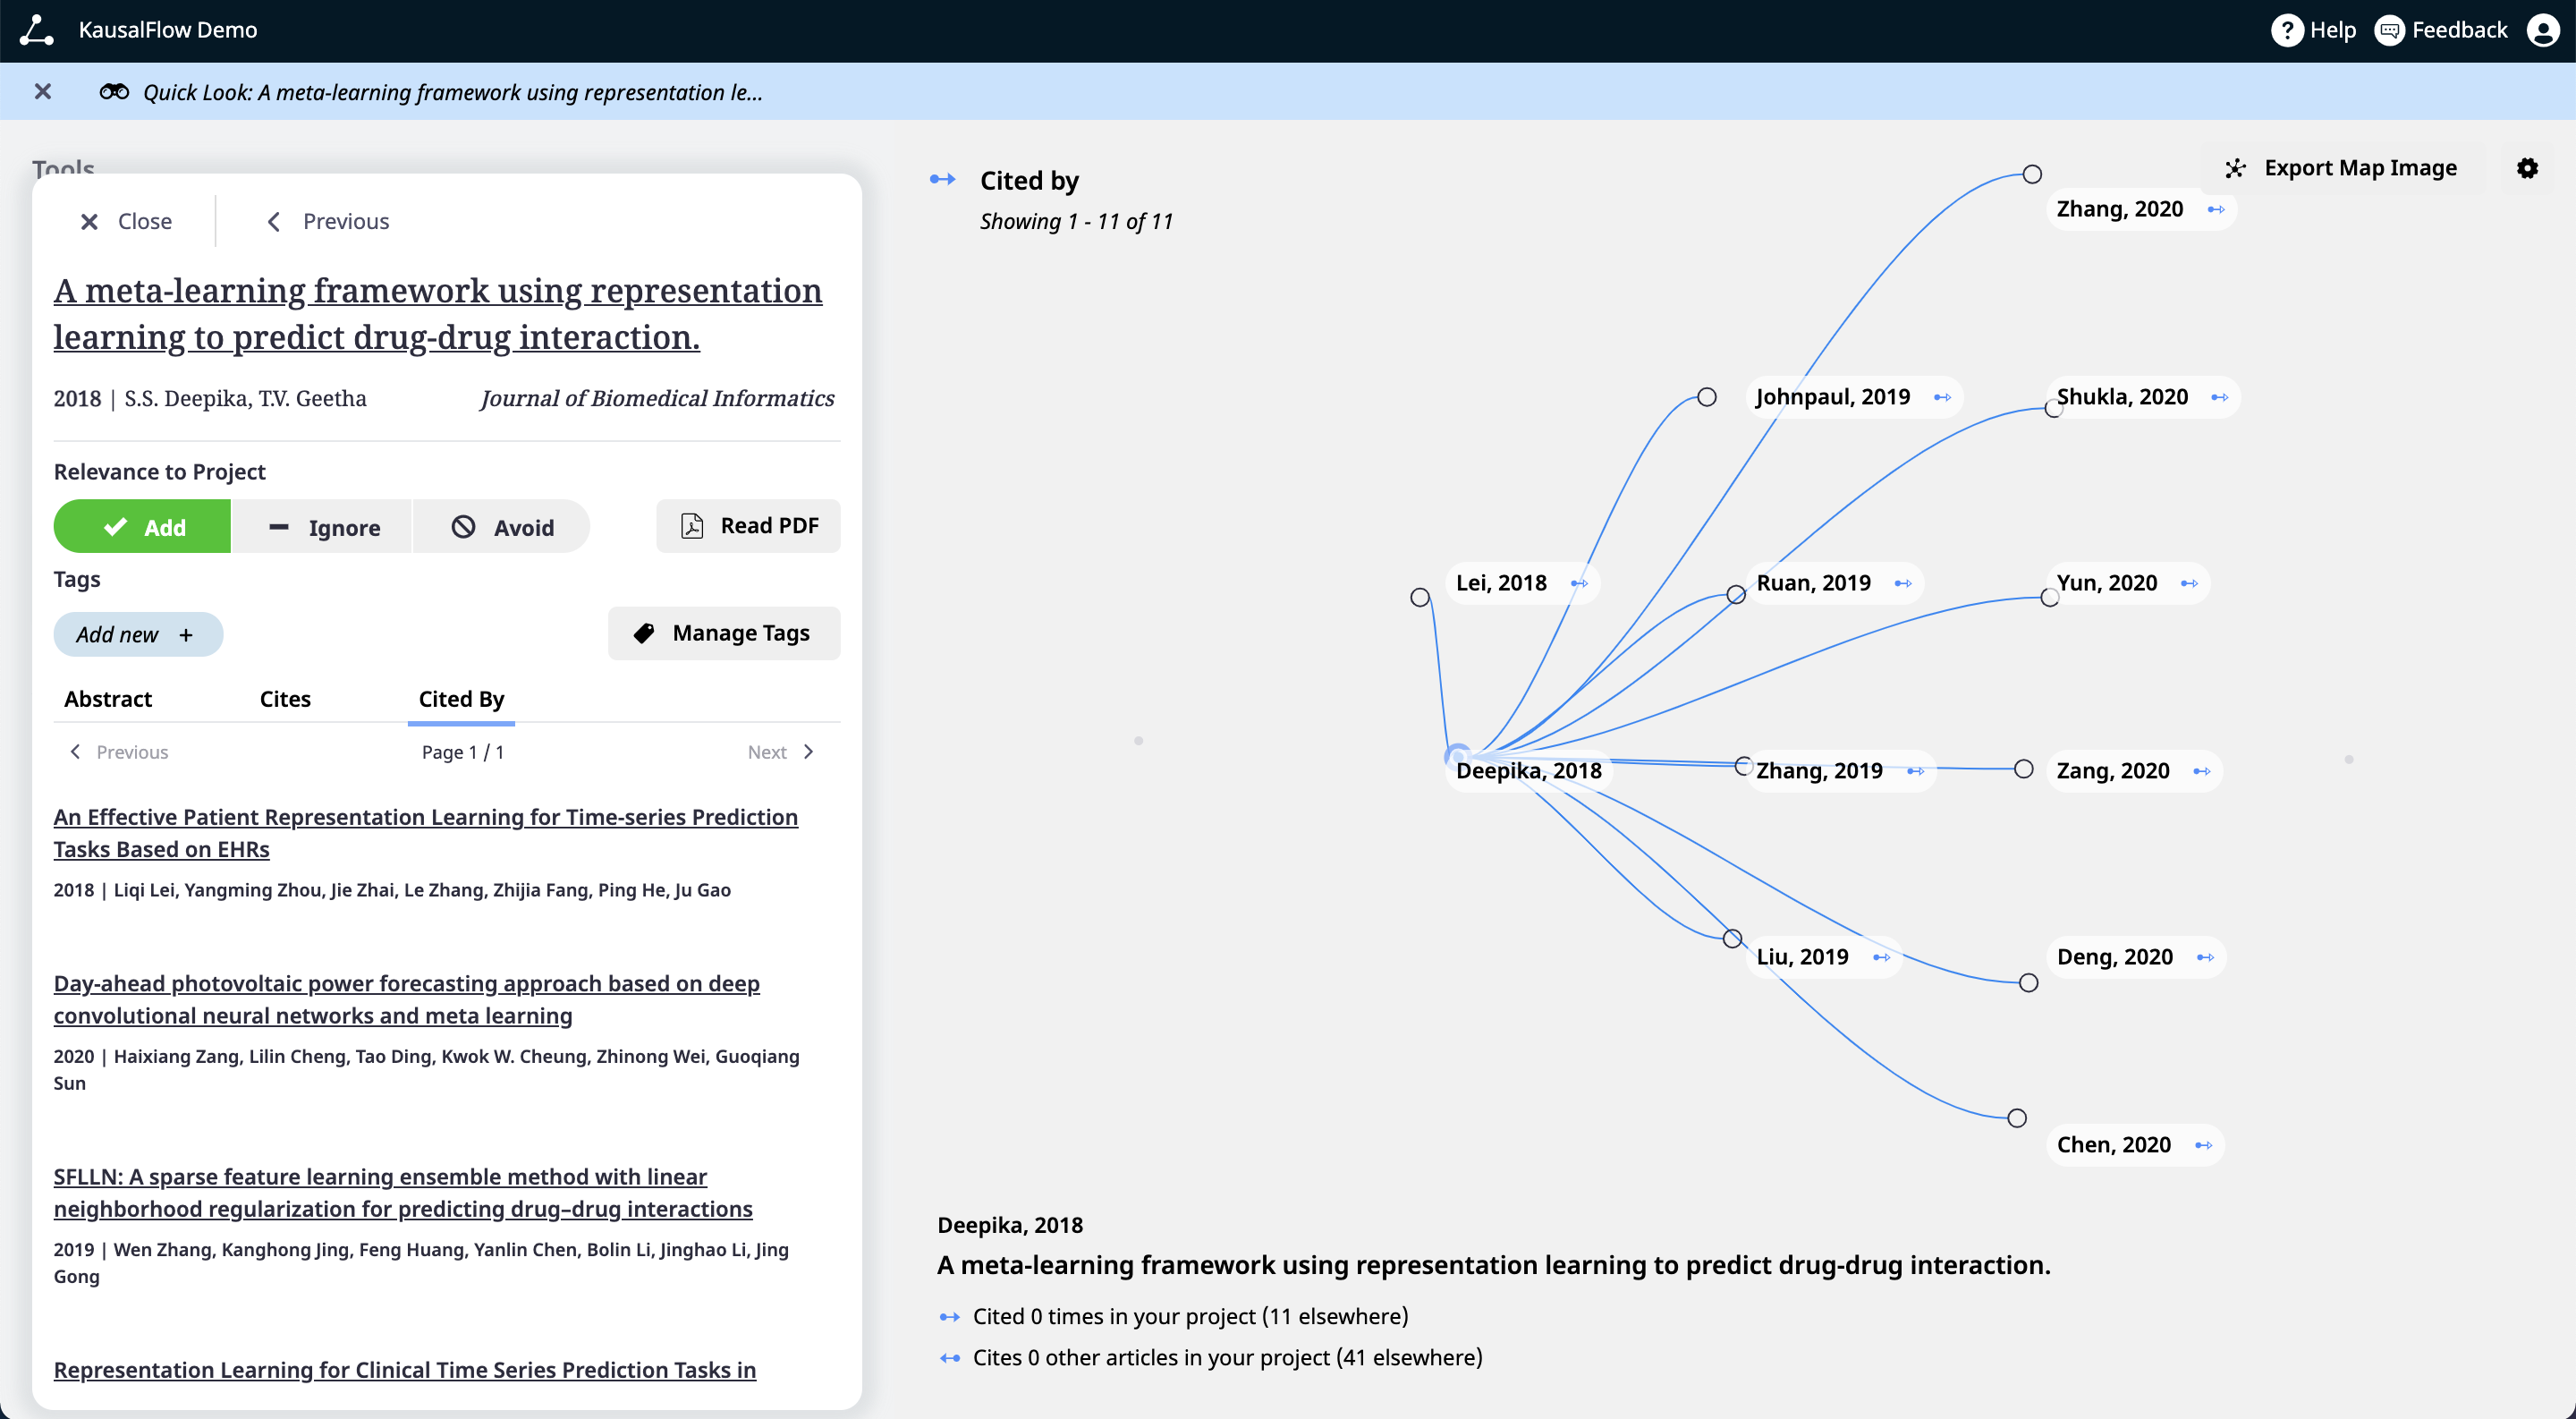Mark the paper as Add to project
Image resolution: width=2576 pixels, height=1419 pixels.
click(141, 526)
